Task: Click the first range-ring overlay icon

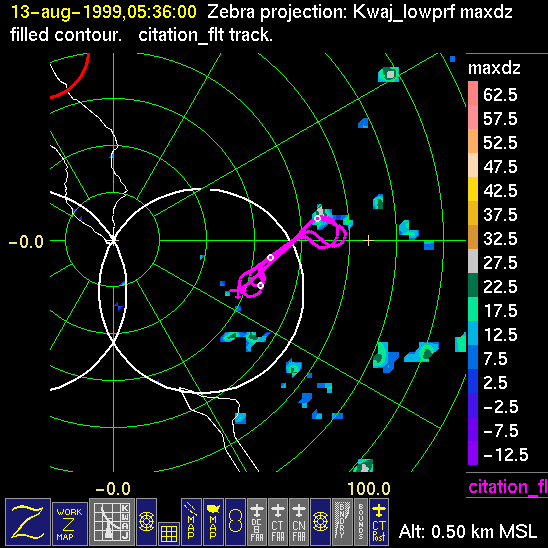Action: (146, 522)
